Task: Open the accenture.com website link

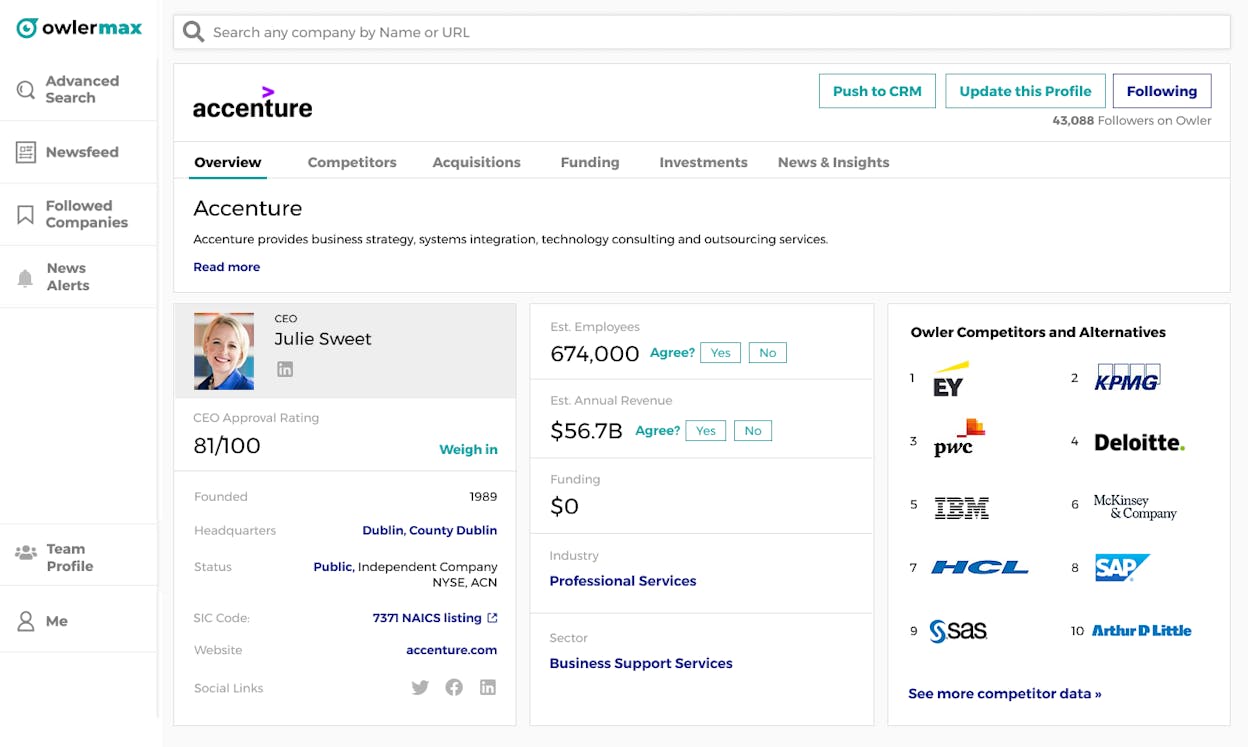Action: click(x=451, y=650)
